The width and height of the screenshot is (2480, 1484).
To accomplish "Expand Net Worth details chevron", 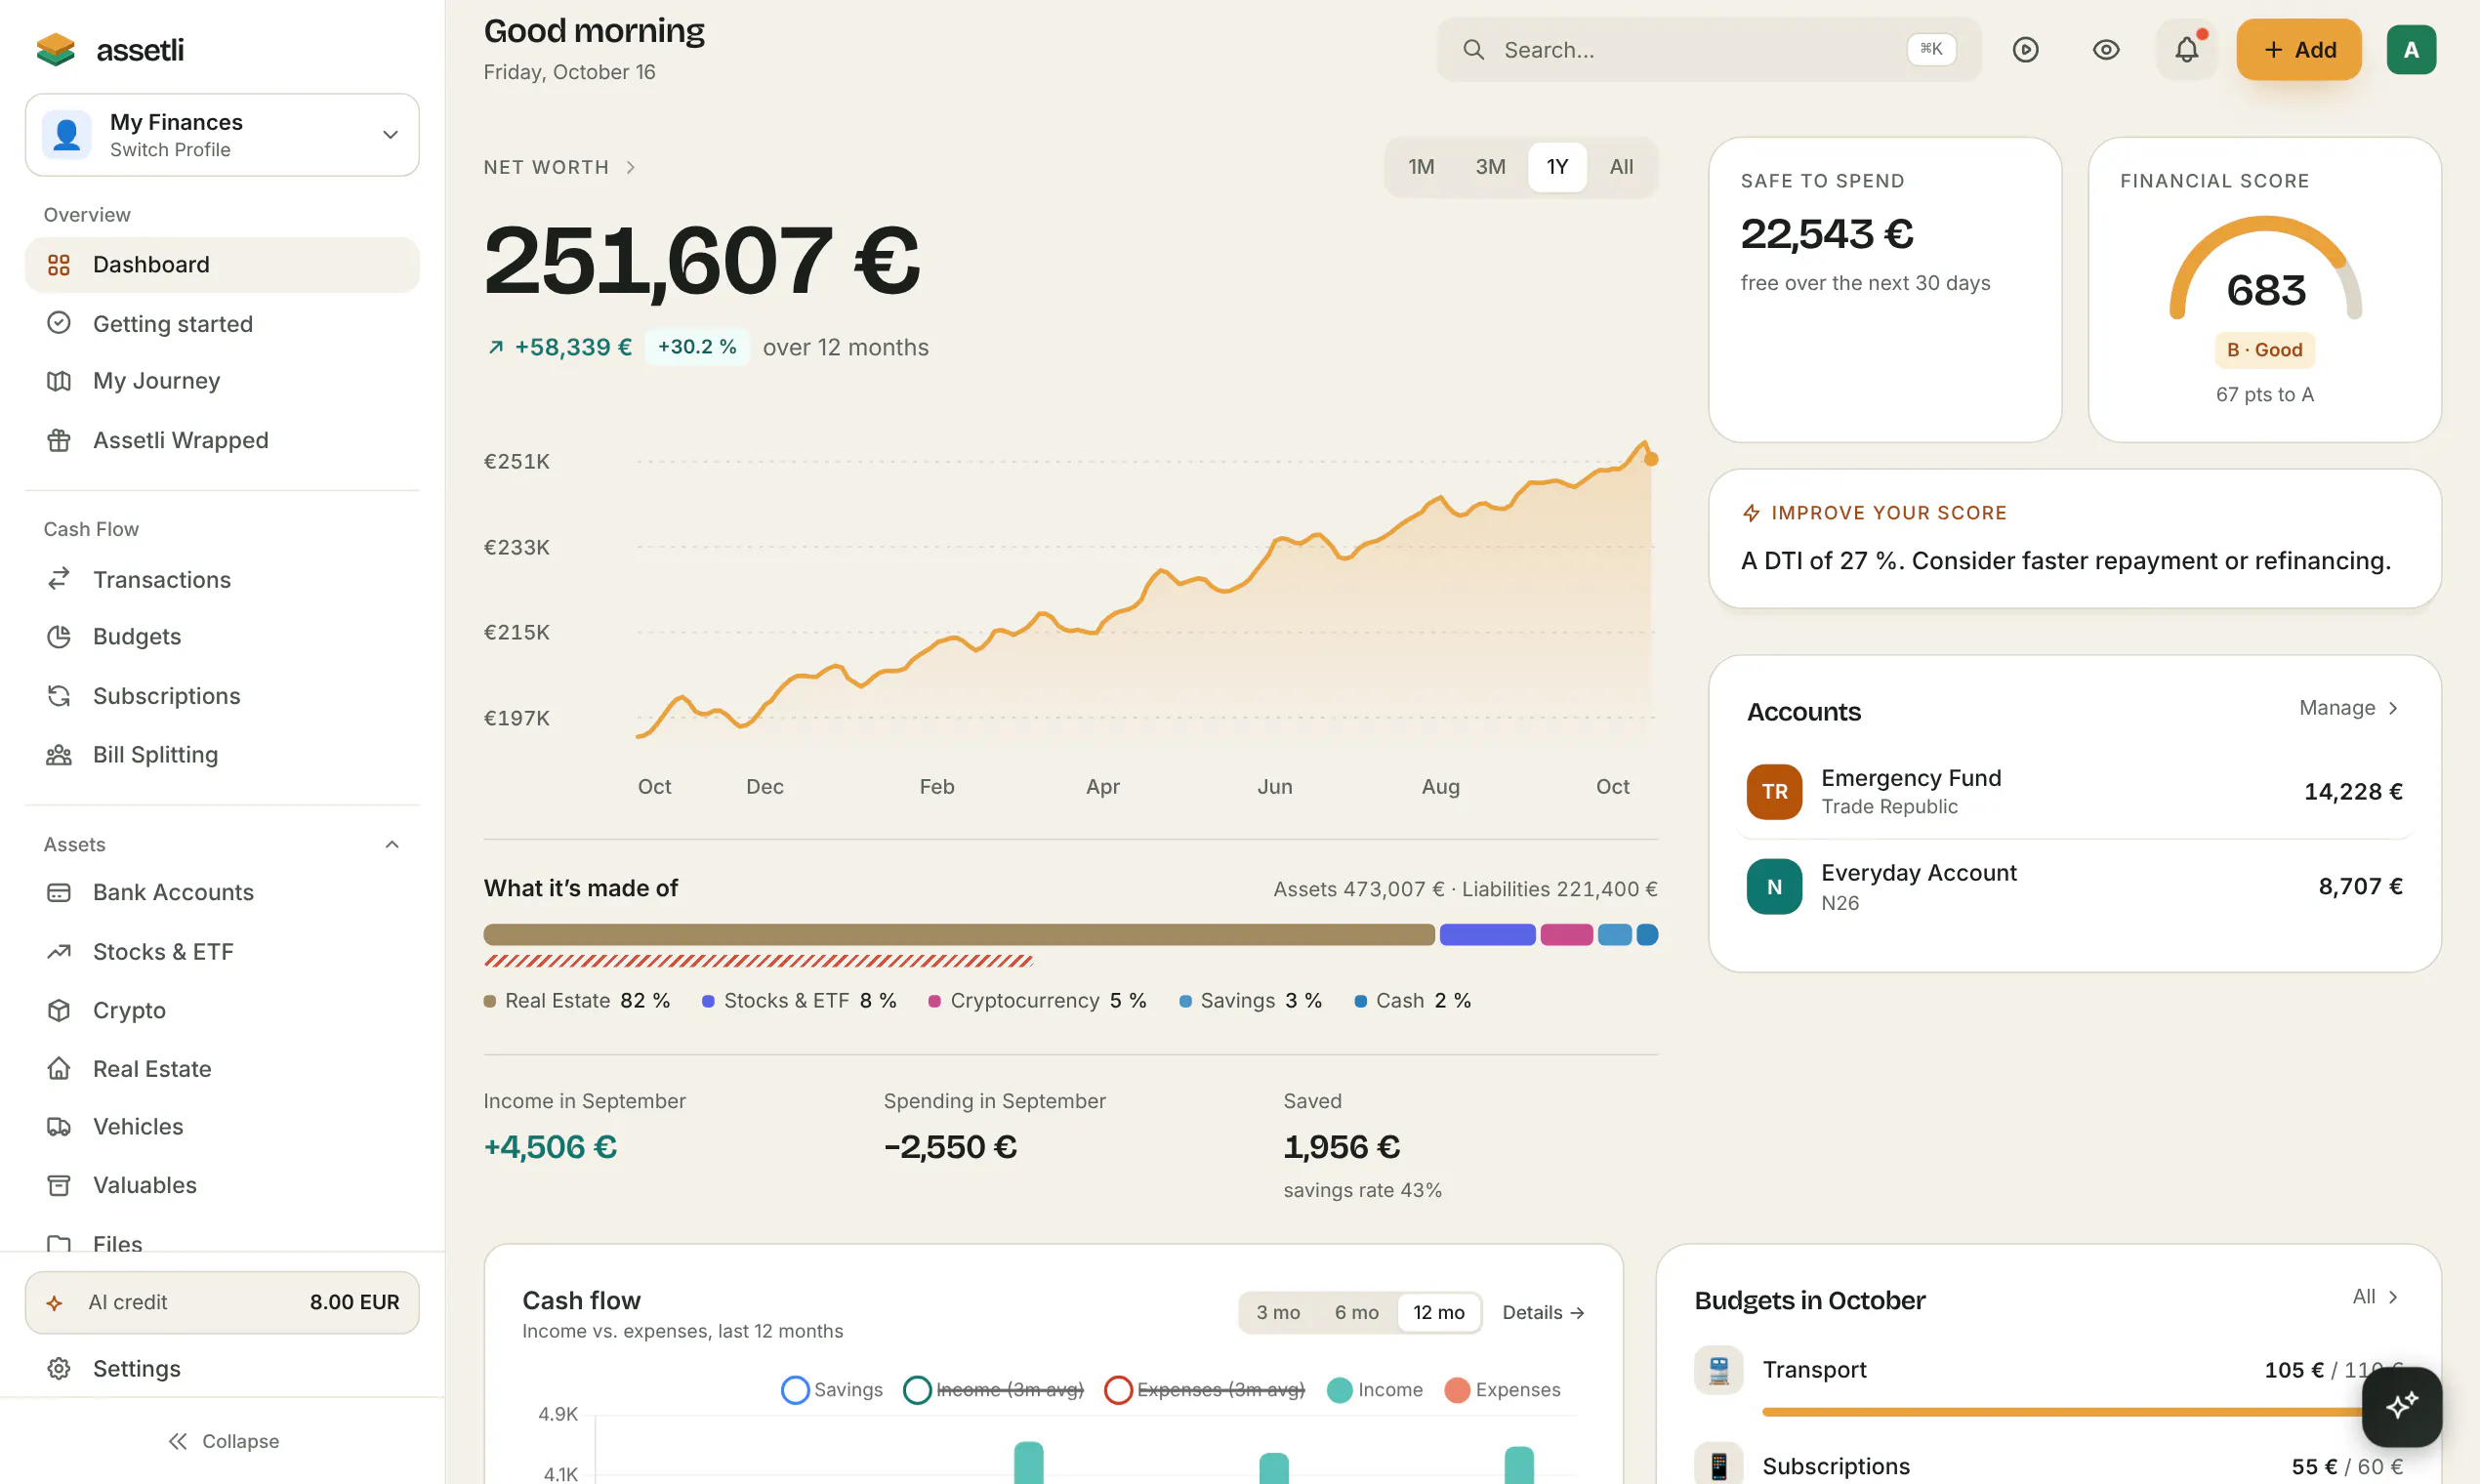I will tap(631, 167).
